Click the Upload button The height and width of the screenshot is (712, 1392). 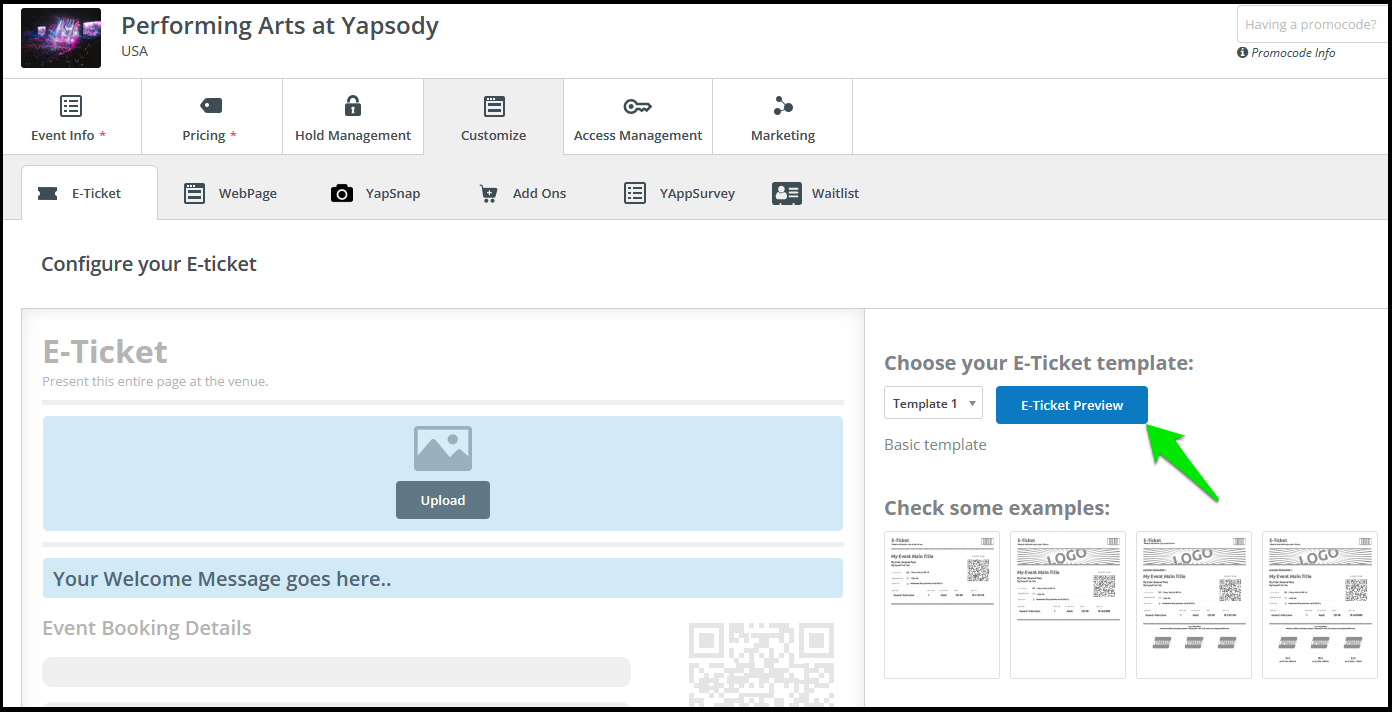pos(443,500)
